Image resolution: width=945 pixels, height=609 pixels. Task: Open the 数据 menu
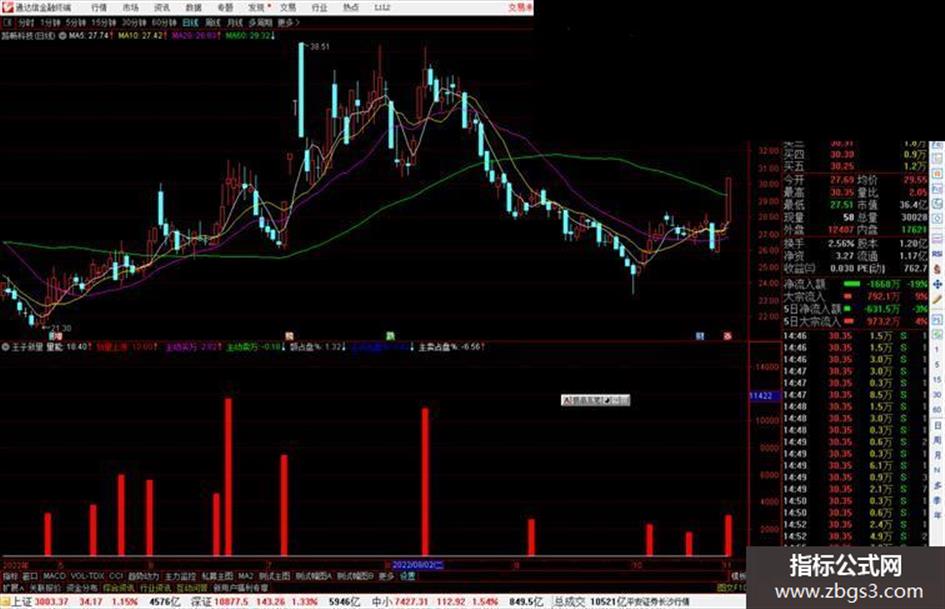193,8
